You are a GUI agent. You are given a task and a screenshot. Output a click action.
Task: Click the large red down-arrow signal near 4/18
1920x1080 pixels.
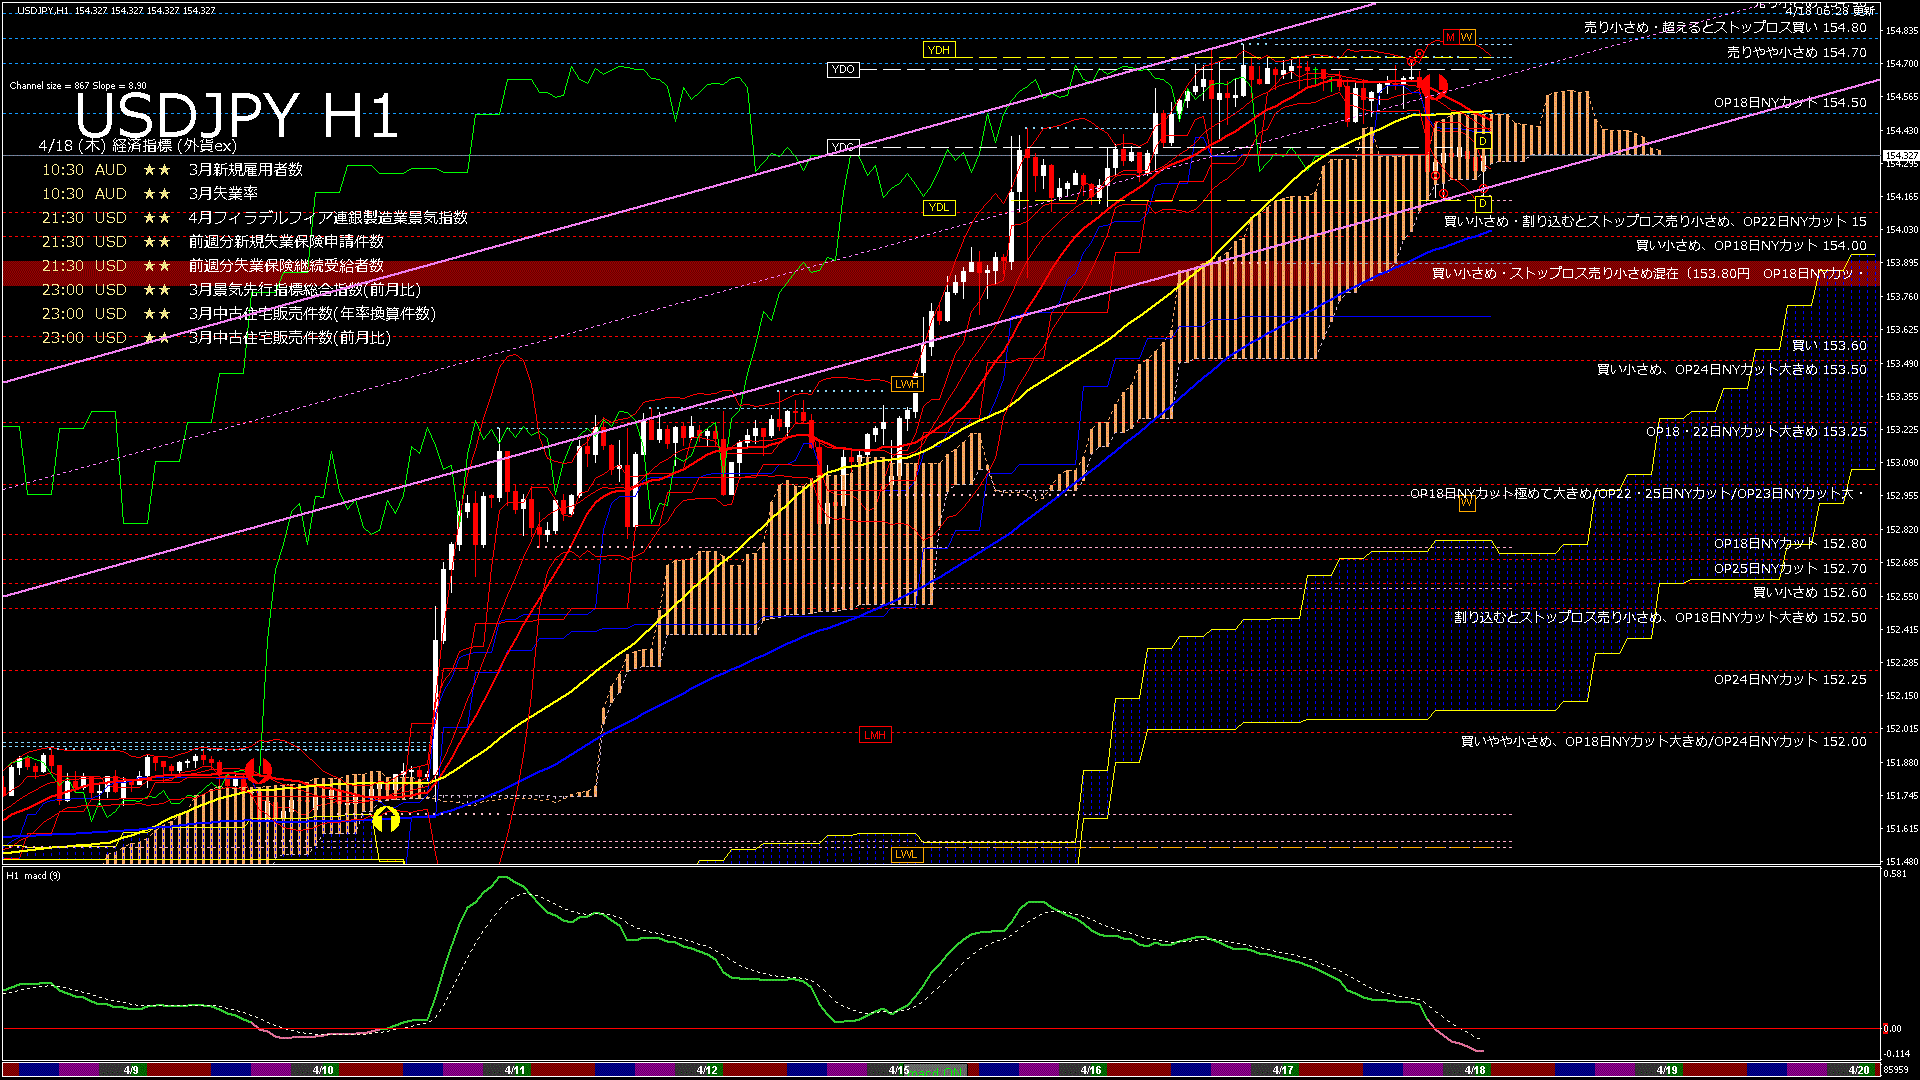[1434, 86]
